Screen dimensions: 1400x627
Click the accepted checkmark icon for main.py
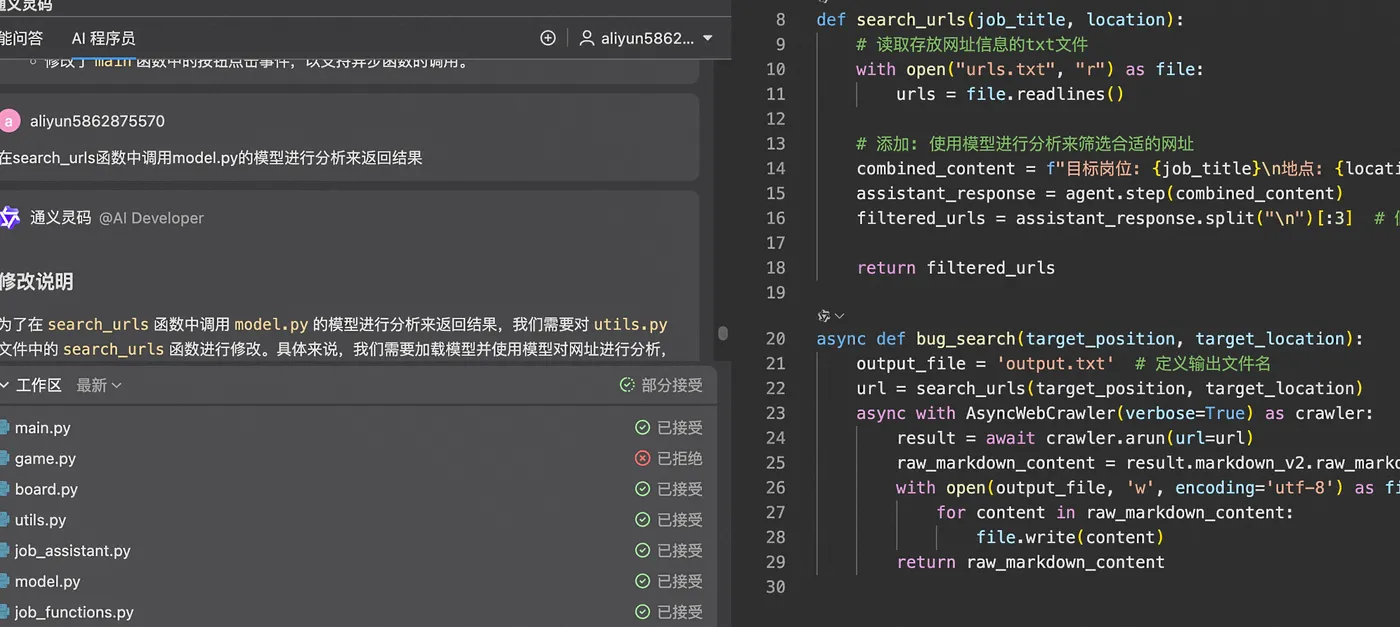pos(643,428)
